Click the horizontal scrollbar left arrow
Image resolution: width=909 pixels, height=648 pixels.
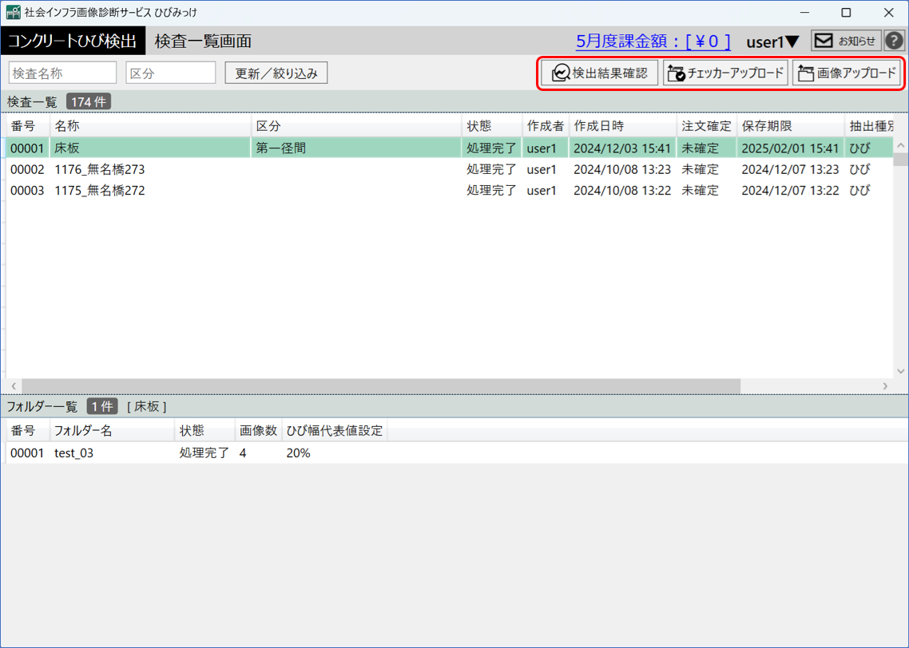point(14,386)
